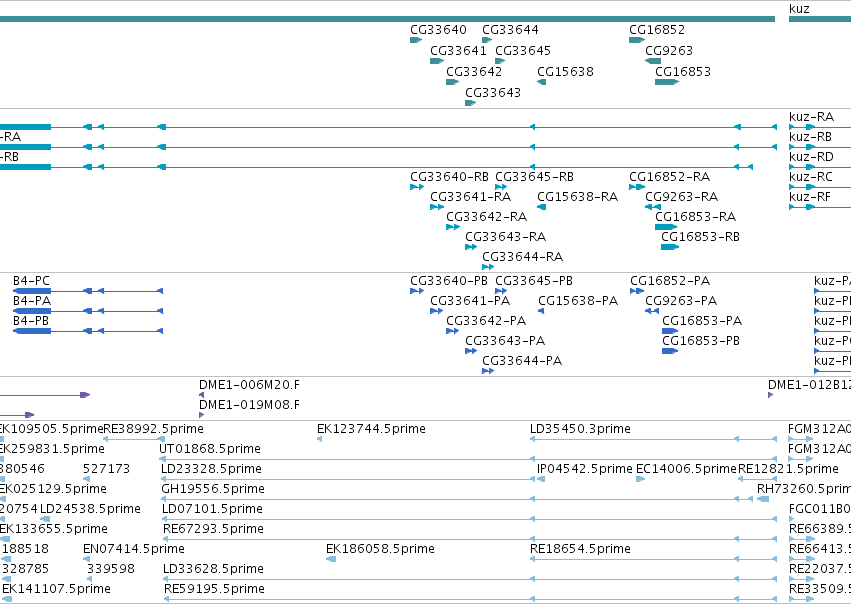Viewport: 851px width, 604px height.
Task: Select transcript kuz-RD
Action: click(811, 157)
